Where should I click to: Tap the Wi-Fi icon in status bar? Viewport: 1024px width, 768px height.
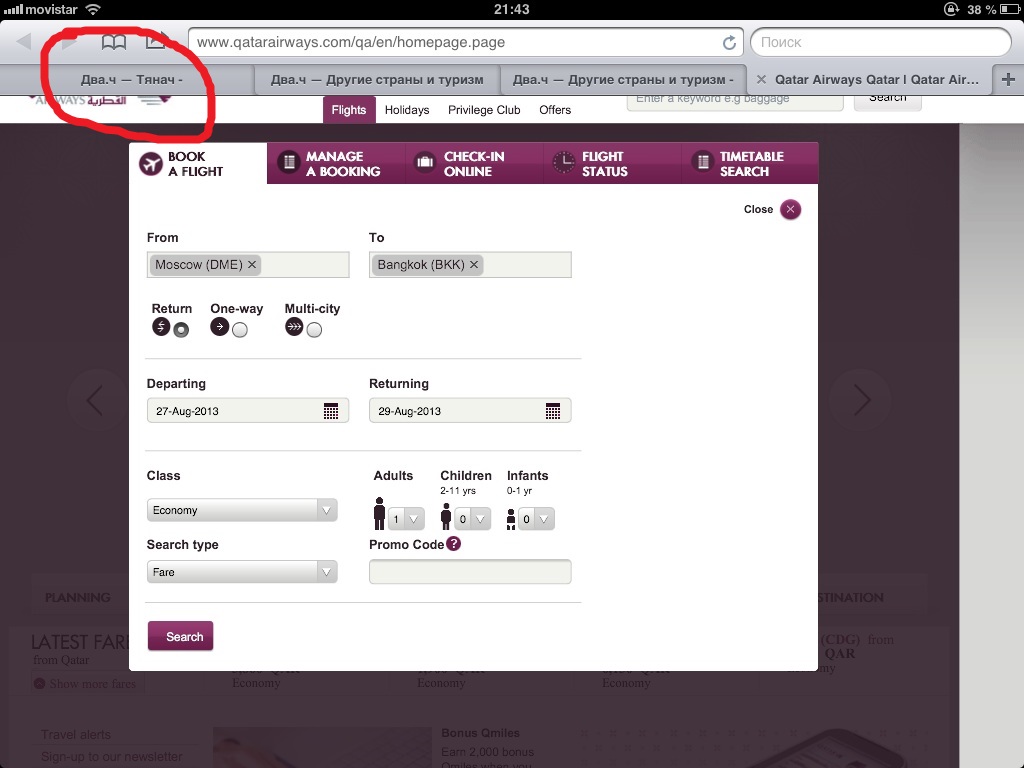(93, 9)
